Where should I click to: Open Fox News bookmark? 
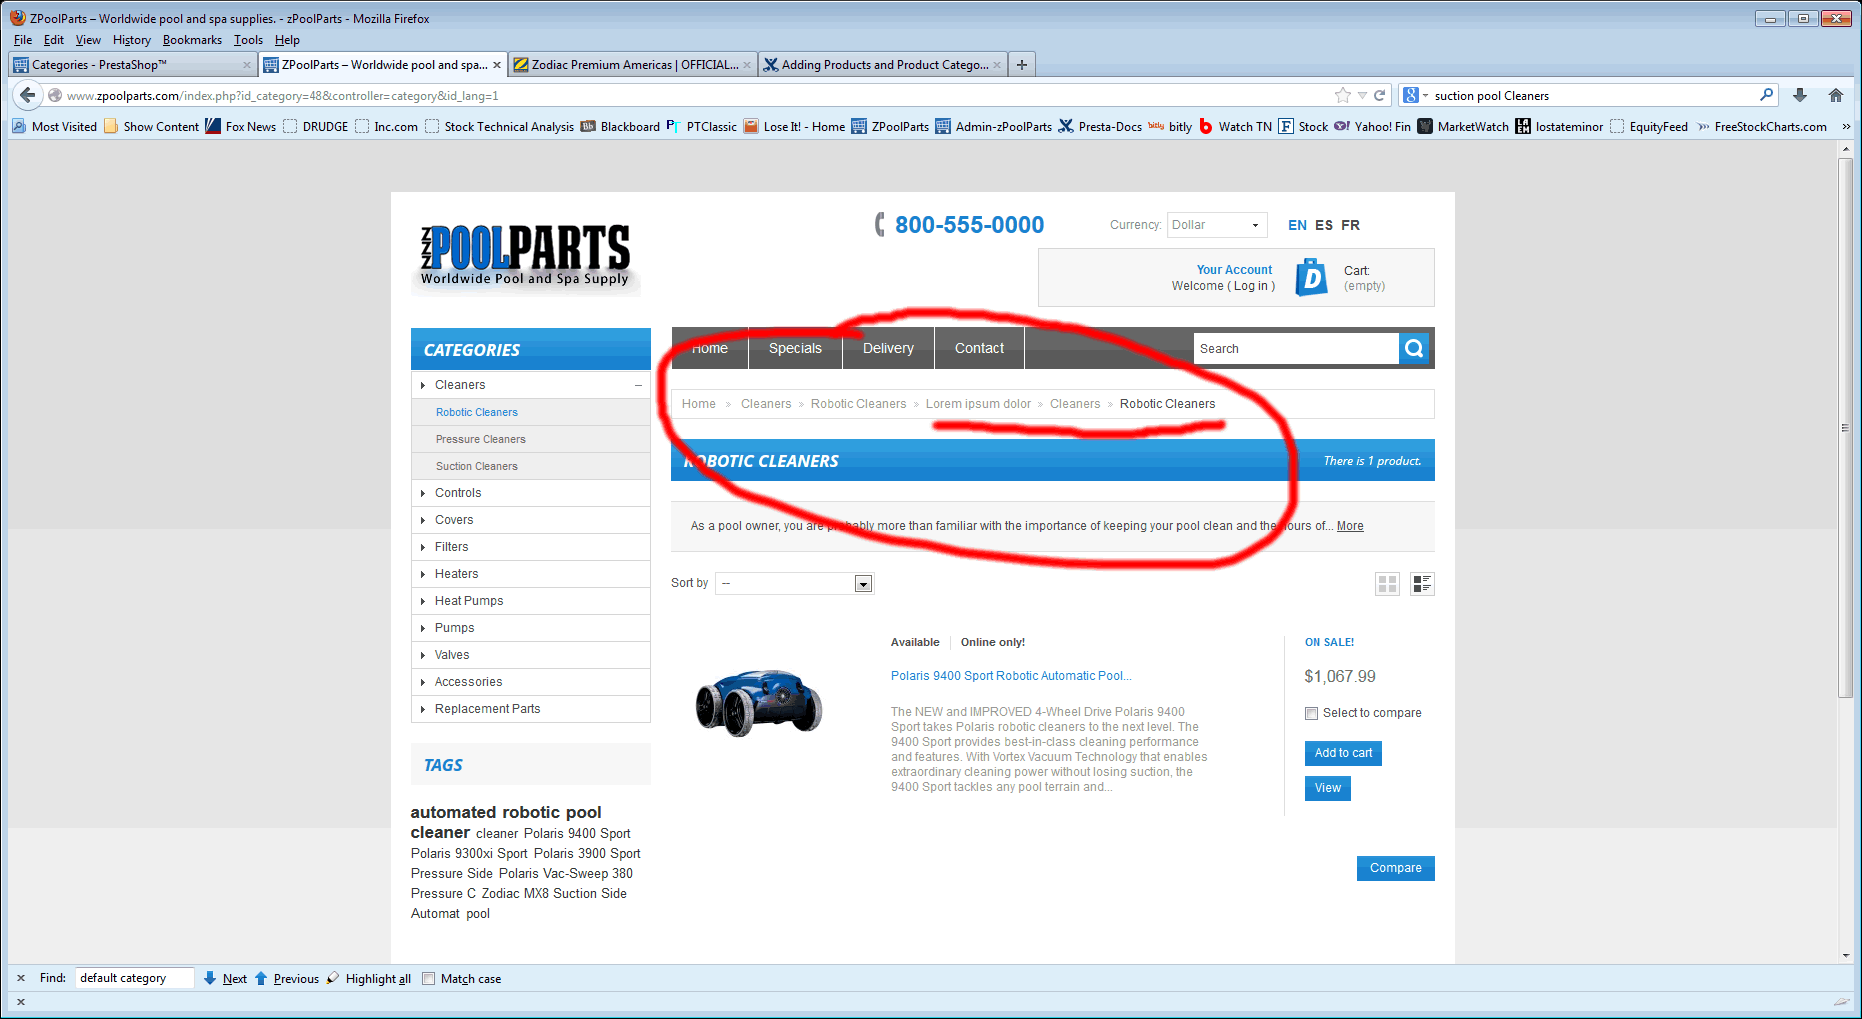(x=241, y=126)
